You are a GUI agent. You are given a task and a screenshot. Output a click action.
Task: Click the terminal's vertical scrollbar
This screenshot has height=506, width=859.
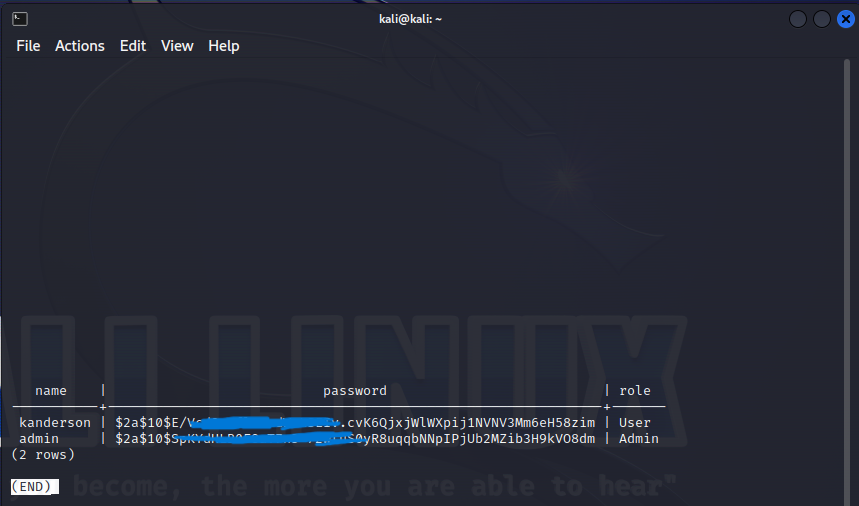point(848,250)
